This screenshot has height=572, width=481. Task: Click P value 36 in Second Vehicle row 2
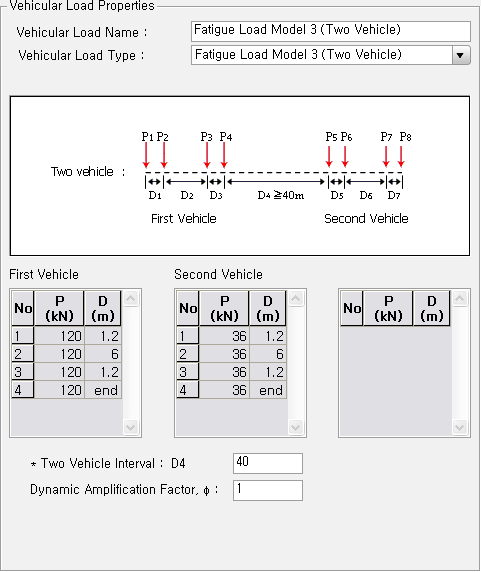point(224,353)
